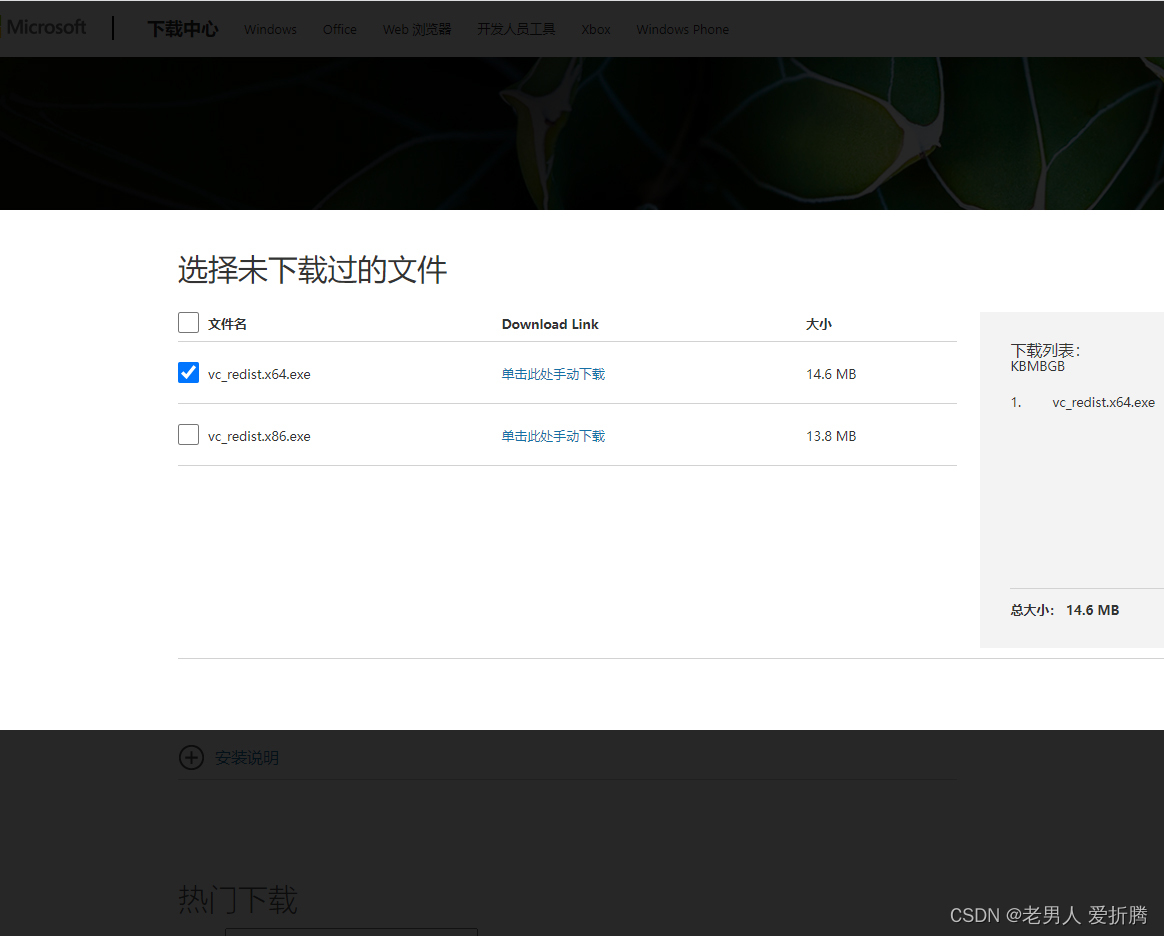
Task: Navigate to Web 浏览器
Action: [416, 29]
